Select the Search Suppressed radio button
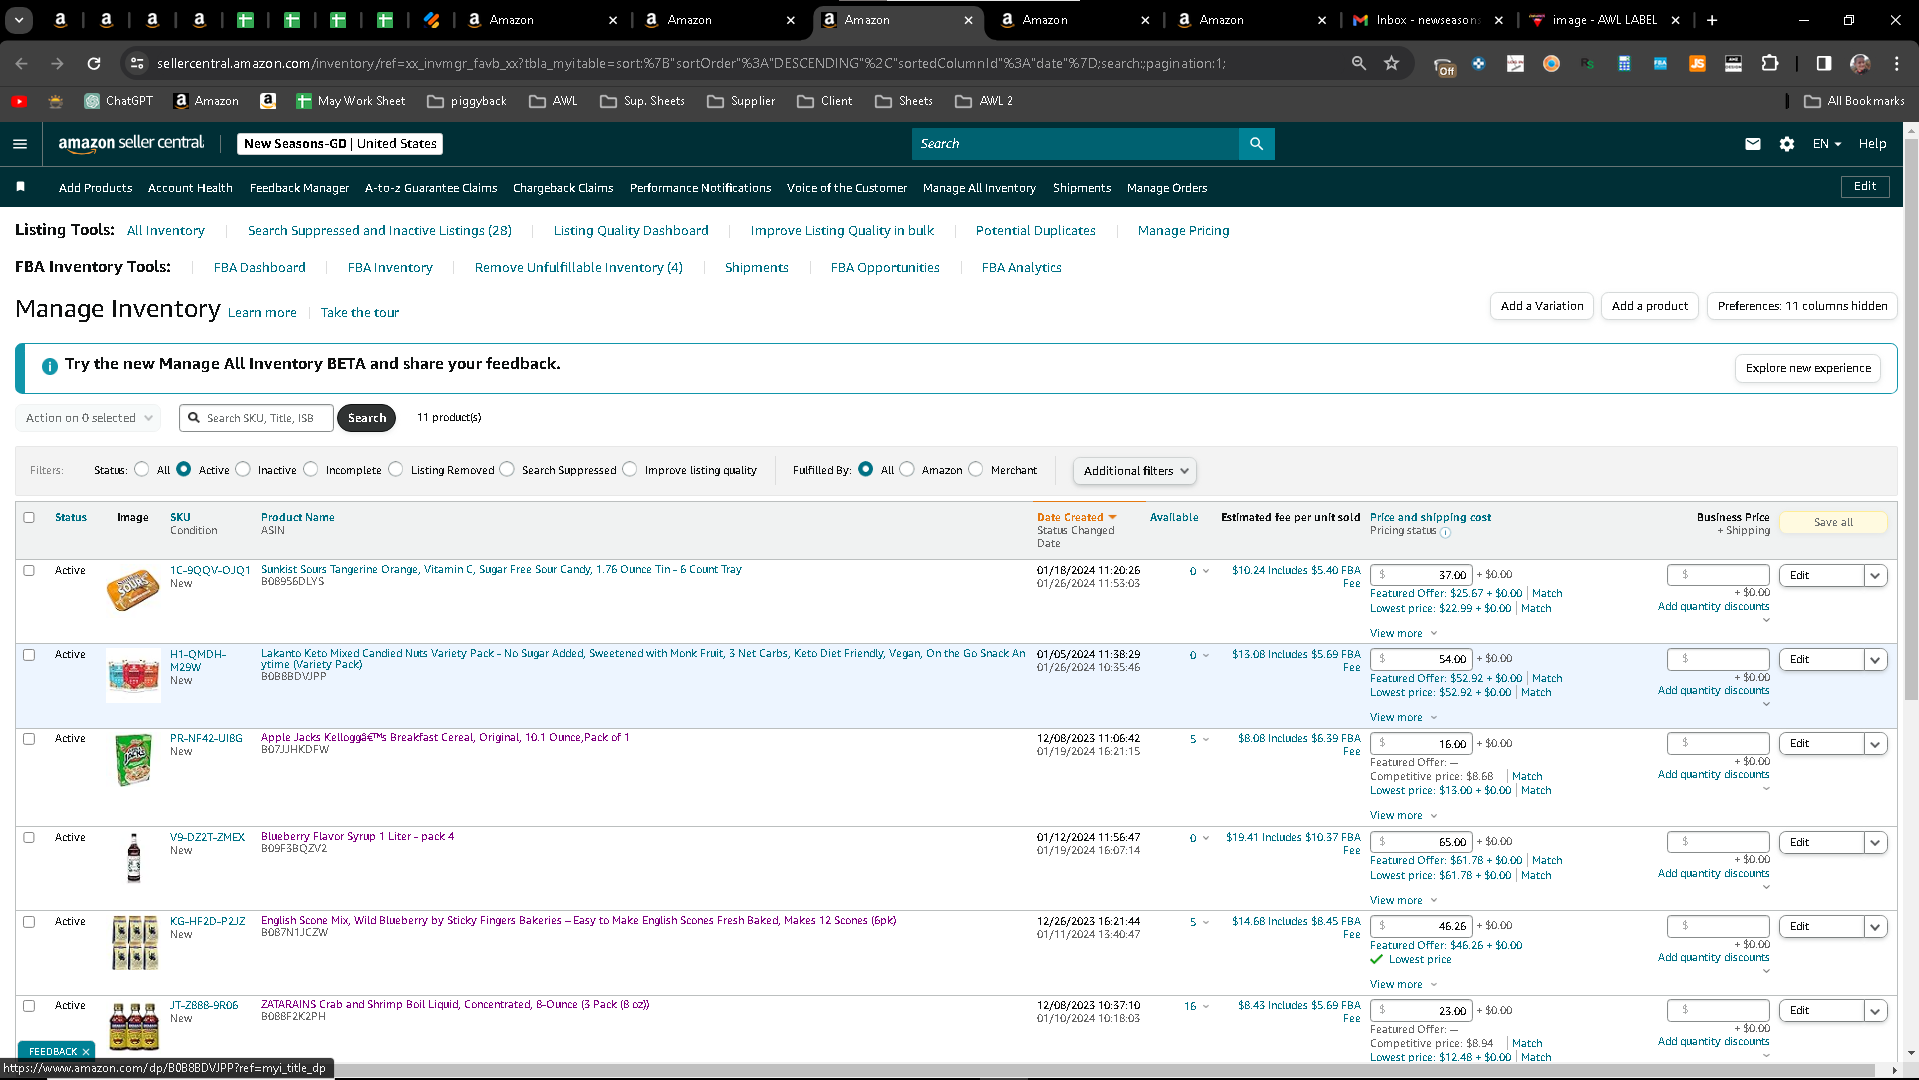This screenshot has width=1919, height=1080. (x=507, y=469)
